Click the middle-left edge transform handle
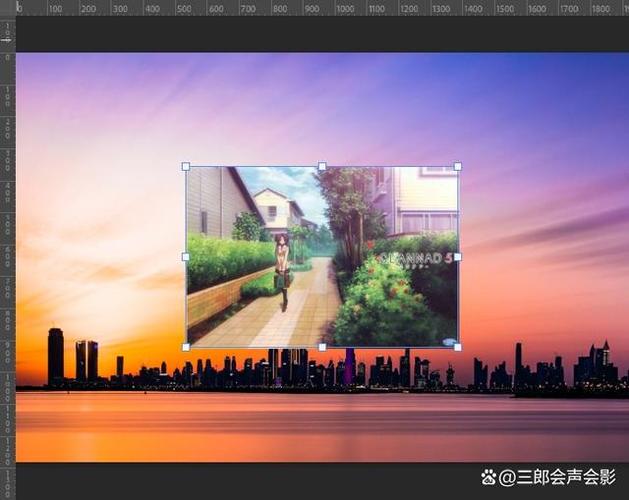The height and width of the screenshot is (500, 629). (x=186, y=257)
